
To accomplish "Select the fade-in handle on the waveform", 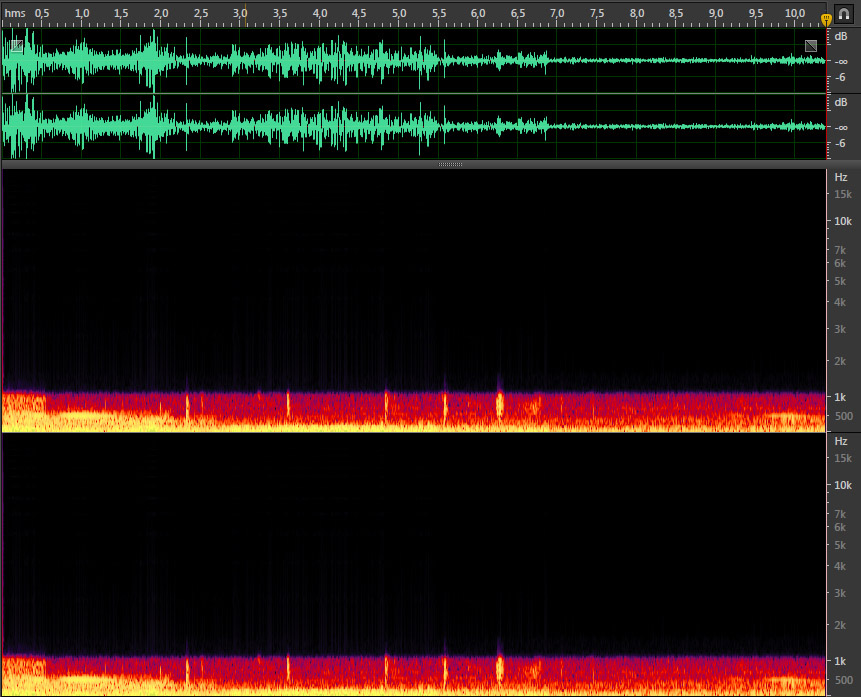I will 17,46.
